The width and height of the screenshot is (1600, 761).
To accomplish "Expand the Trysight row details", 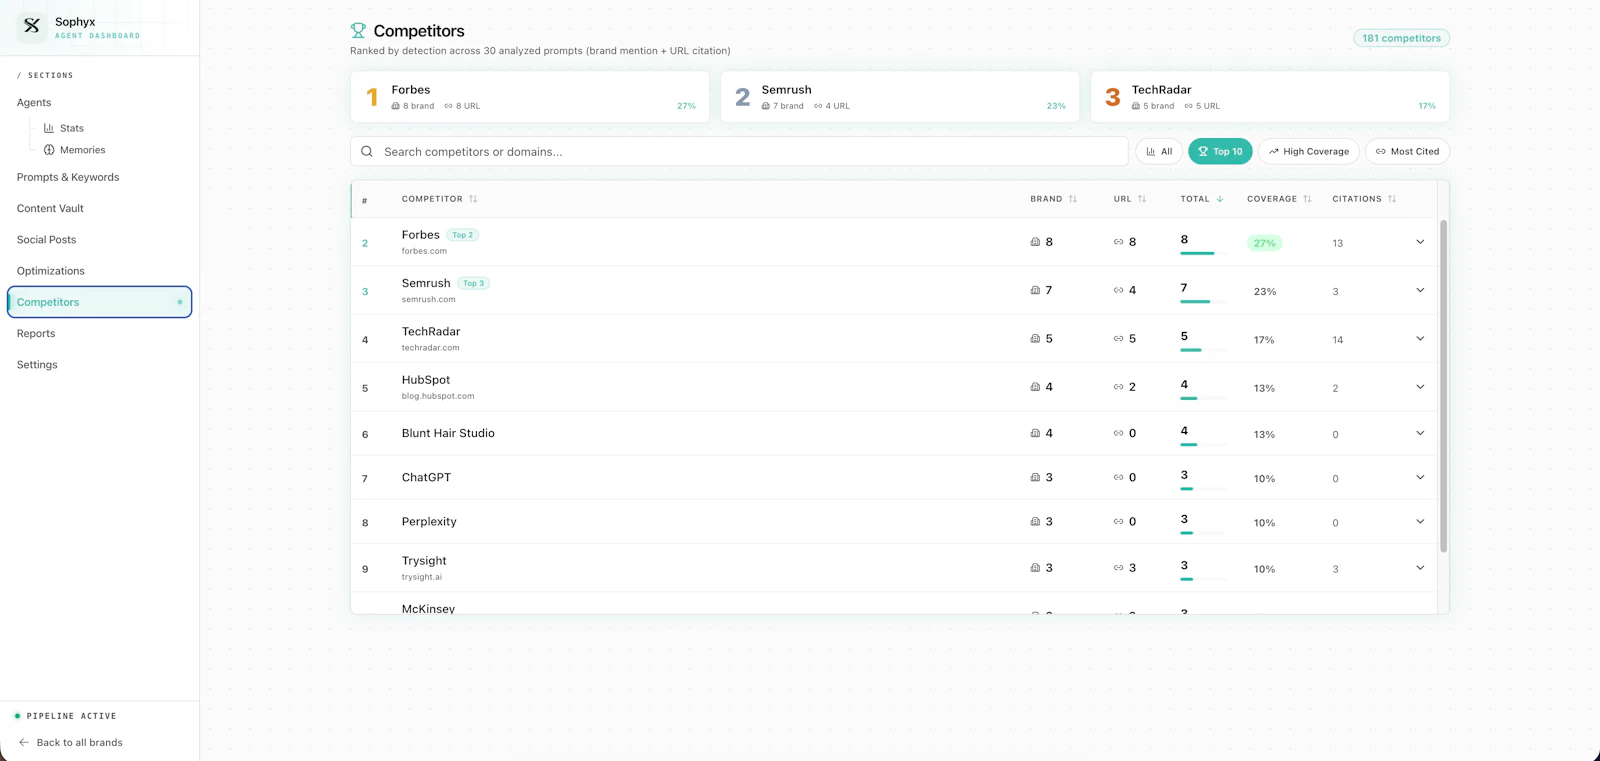I will pyautogui.click(x=1420, y=568).
